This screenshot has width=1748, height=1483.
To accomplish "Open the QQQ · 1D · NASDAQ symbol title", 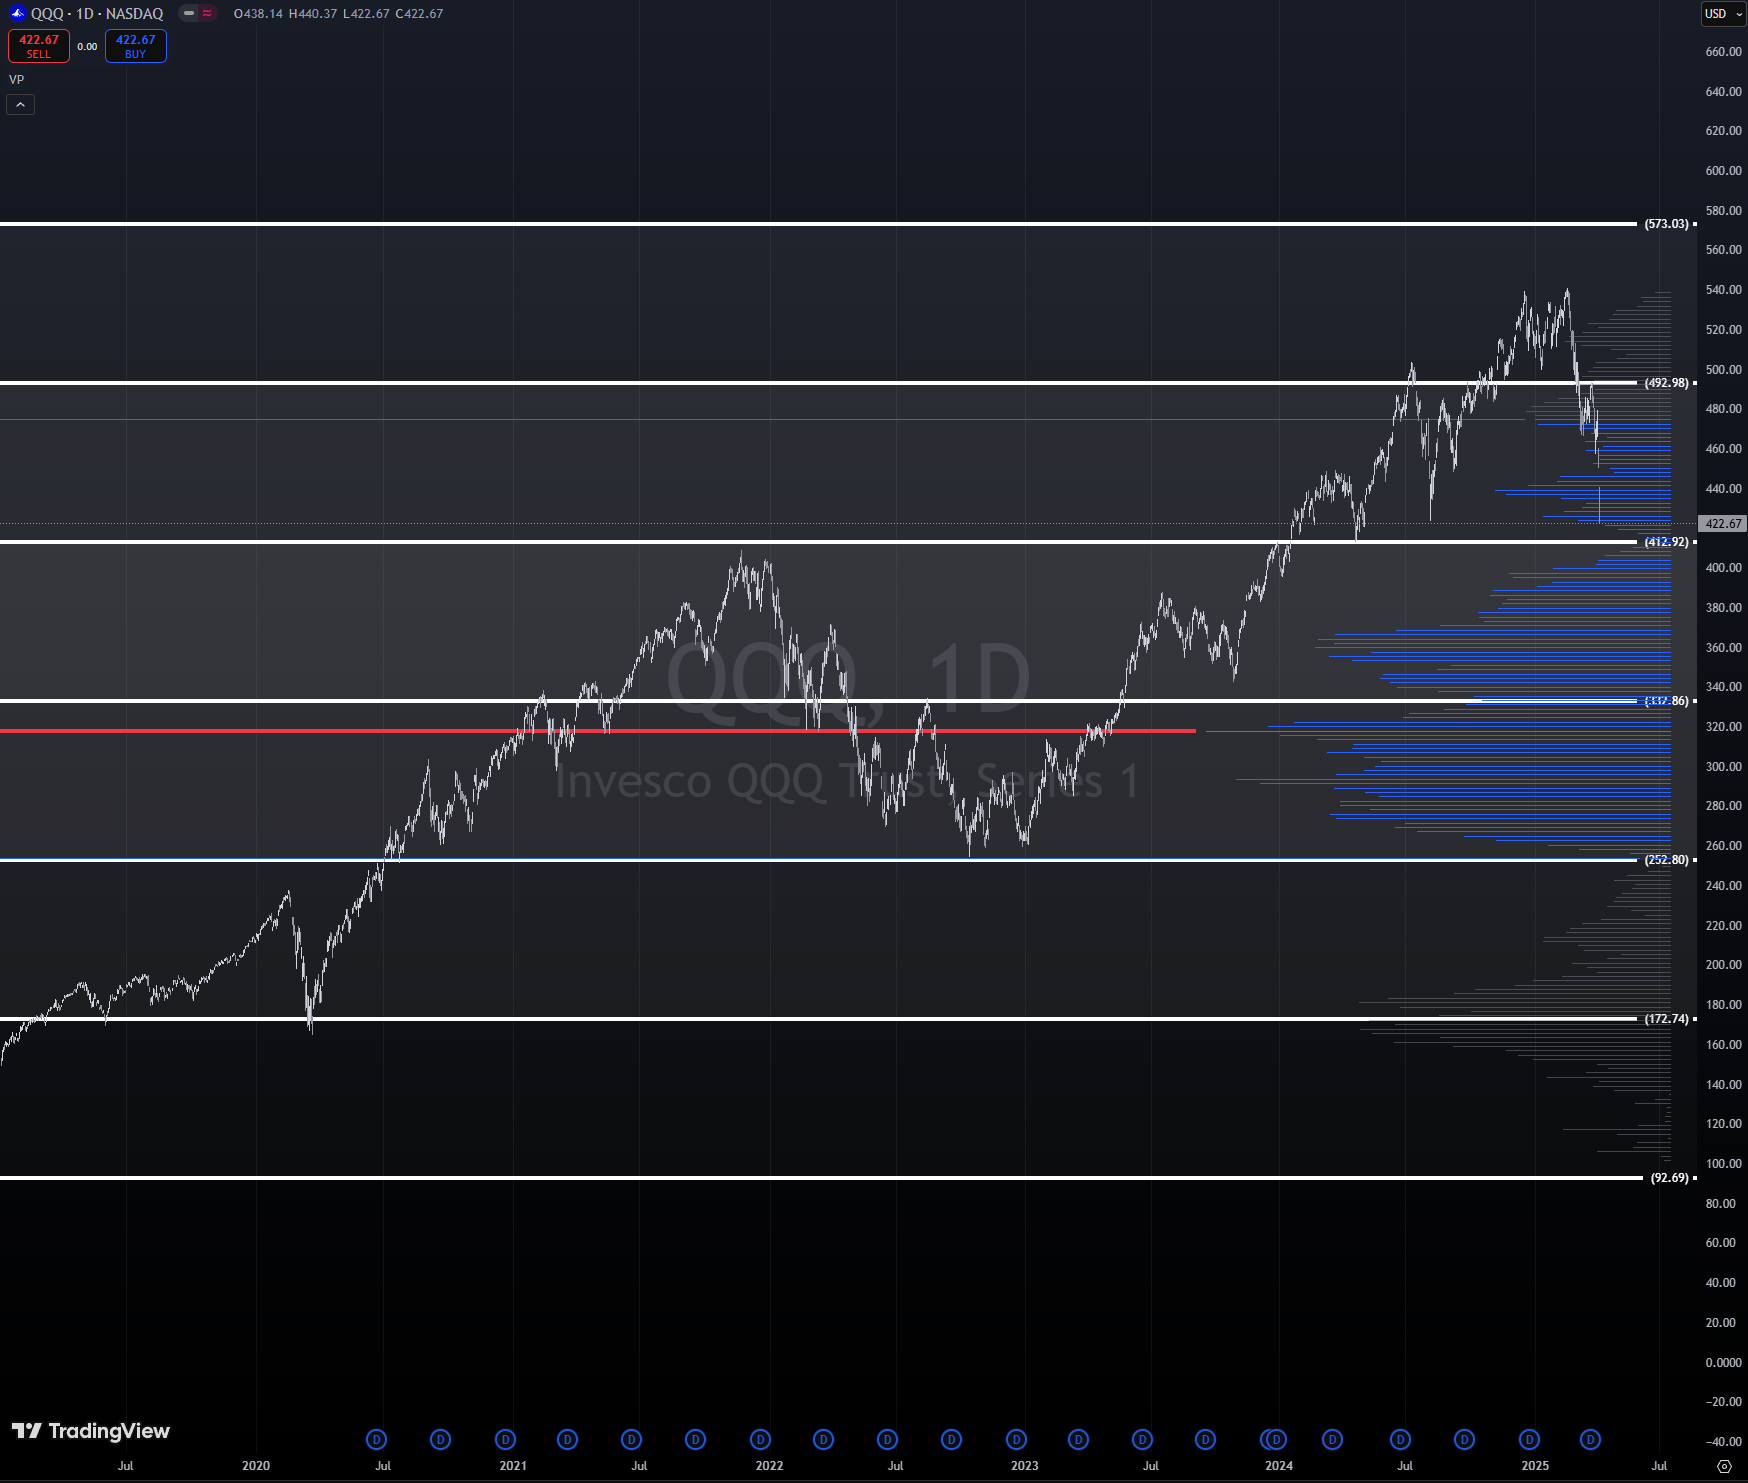I will click(97, 14).
